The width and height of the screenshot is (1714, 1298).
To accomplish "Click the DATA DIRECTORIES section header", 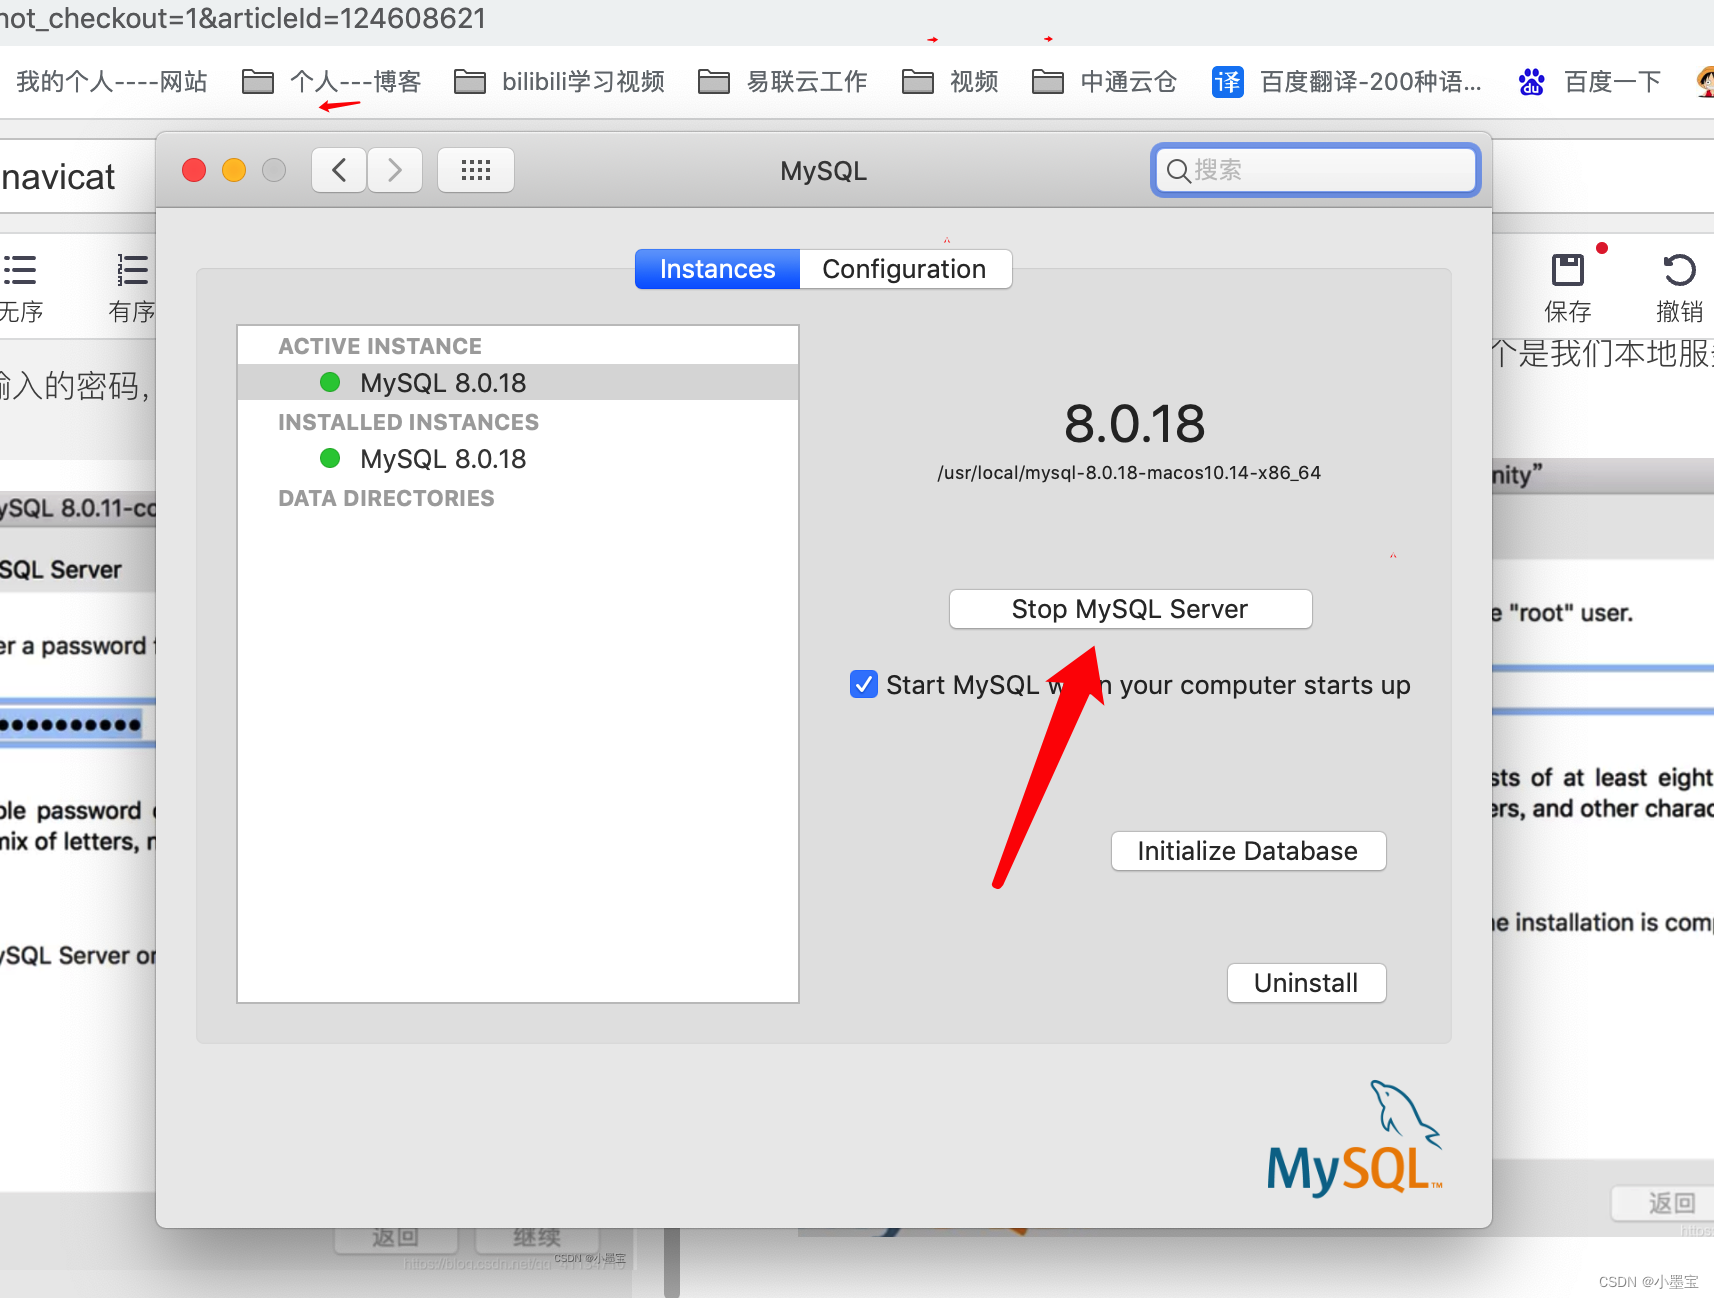I will (386, 498).
